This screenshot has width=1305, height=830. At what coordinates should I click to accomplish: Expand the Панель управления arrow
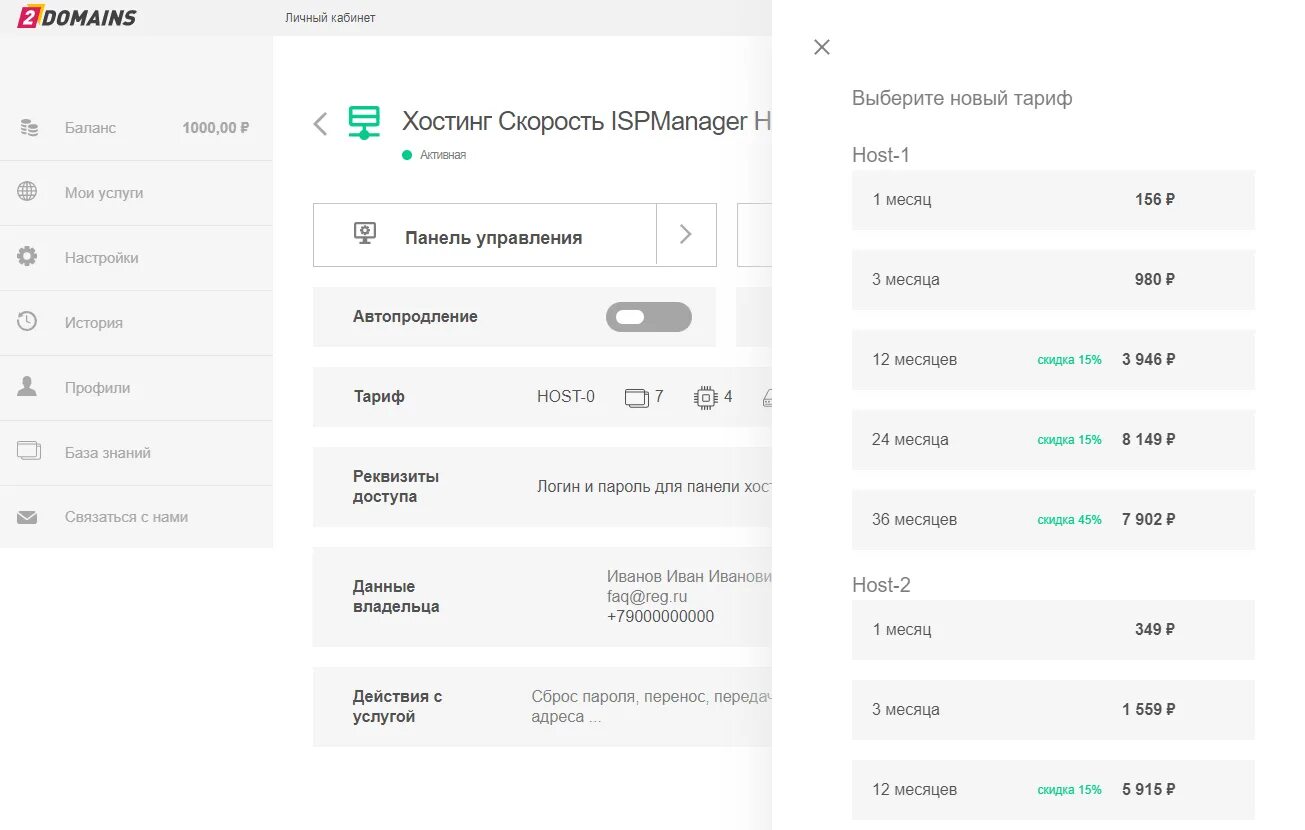(686, 235)
